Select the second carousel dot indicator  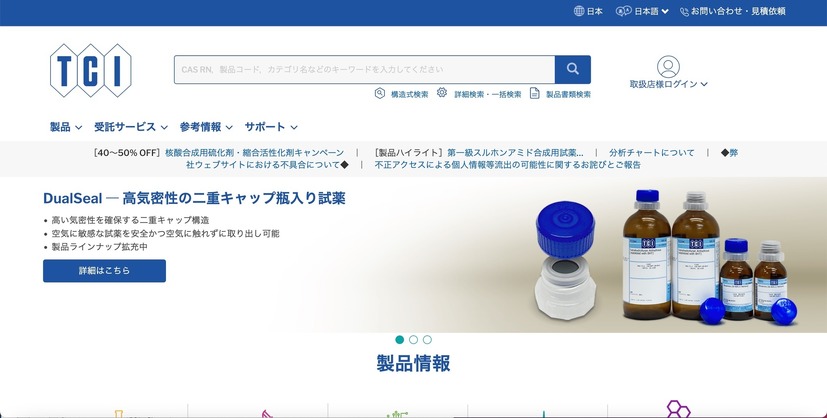(414, 339)
